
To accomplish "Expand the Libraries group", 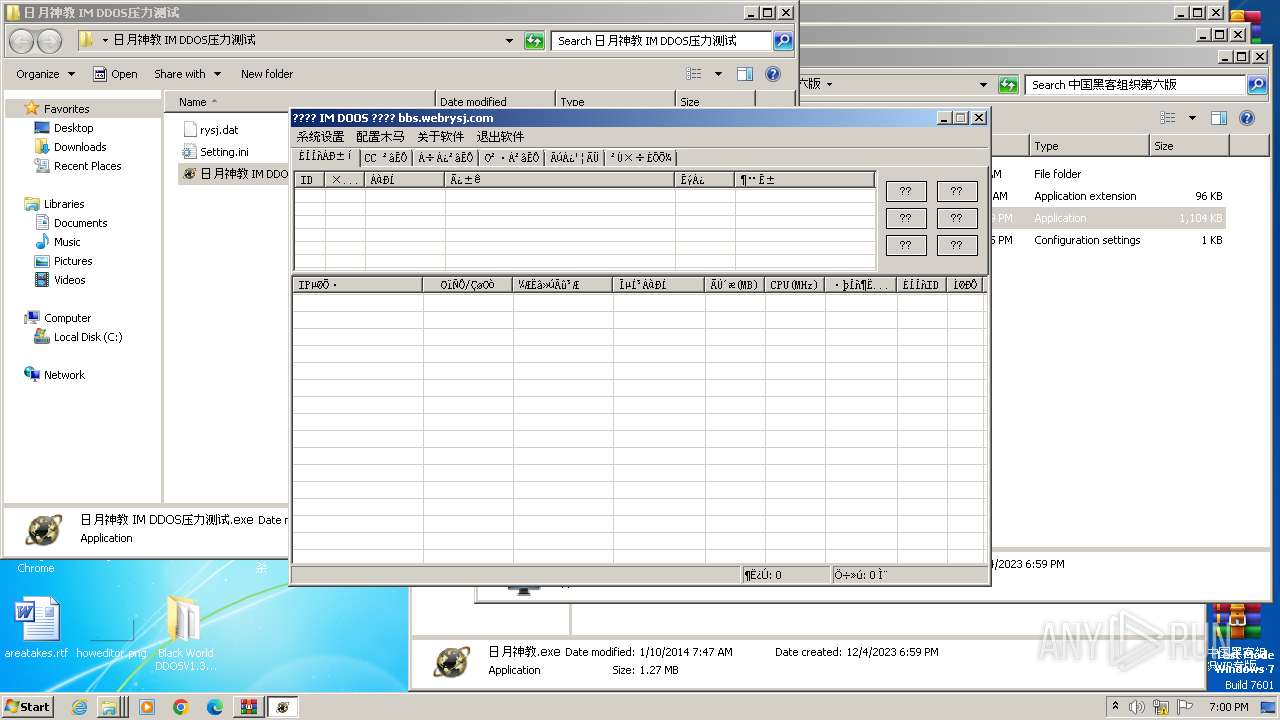I will pos(63,204).
